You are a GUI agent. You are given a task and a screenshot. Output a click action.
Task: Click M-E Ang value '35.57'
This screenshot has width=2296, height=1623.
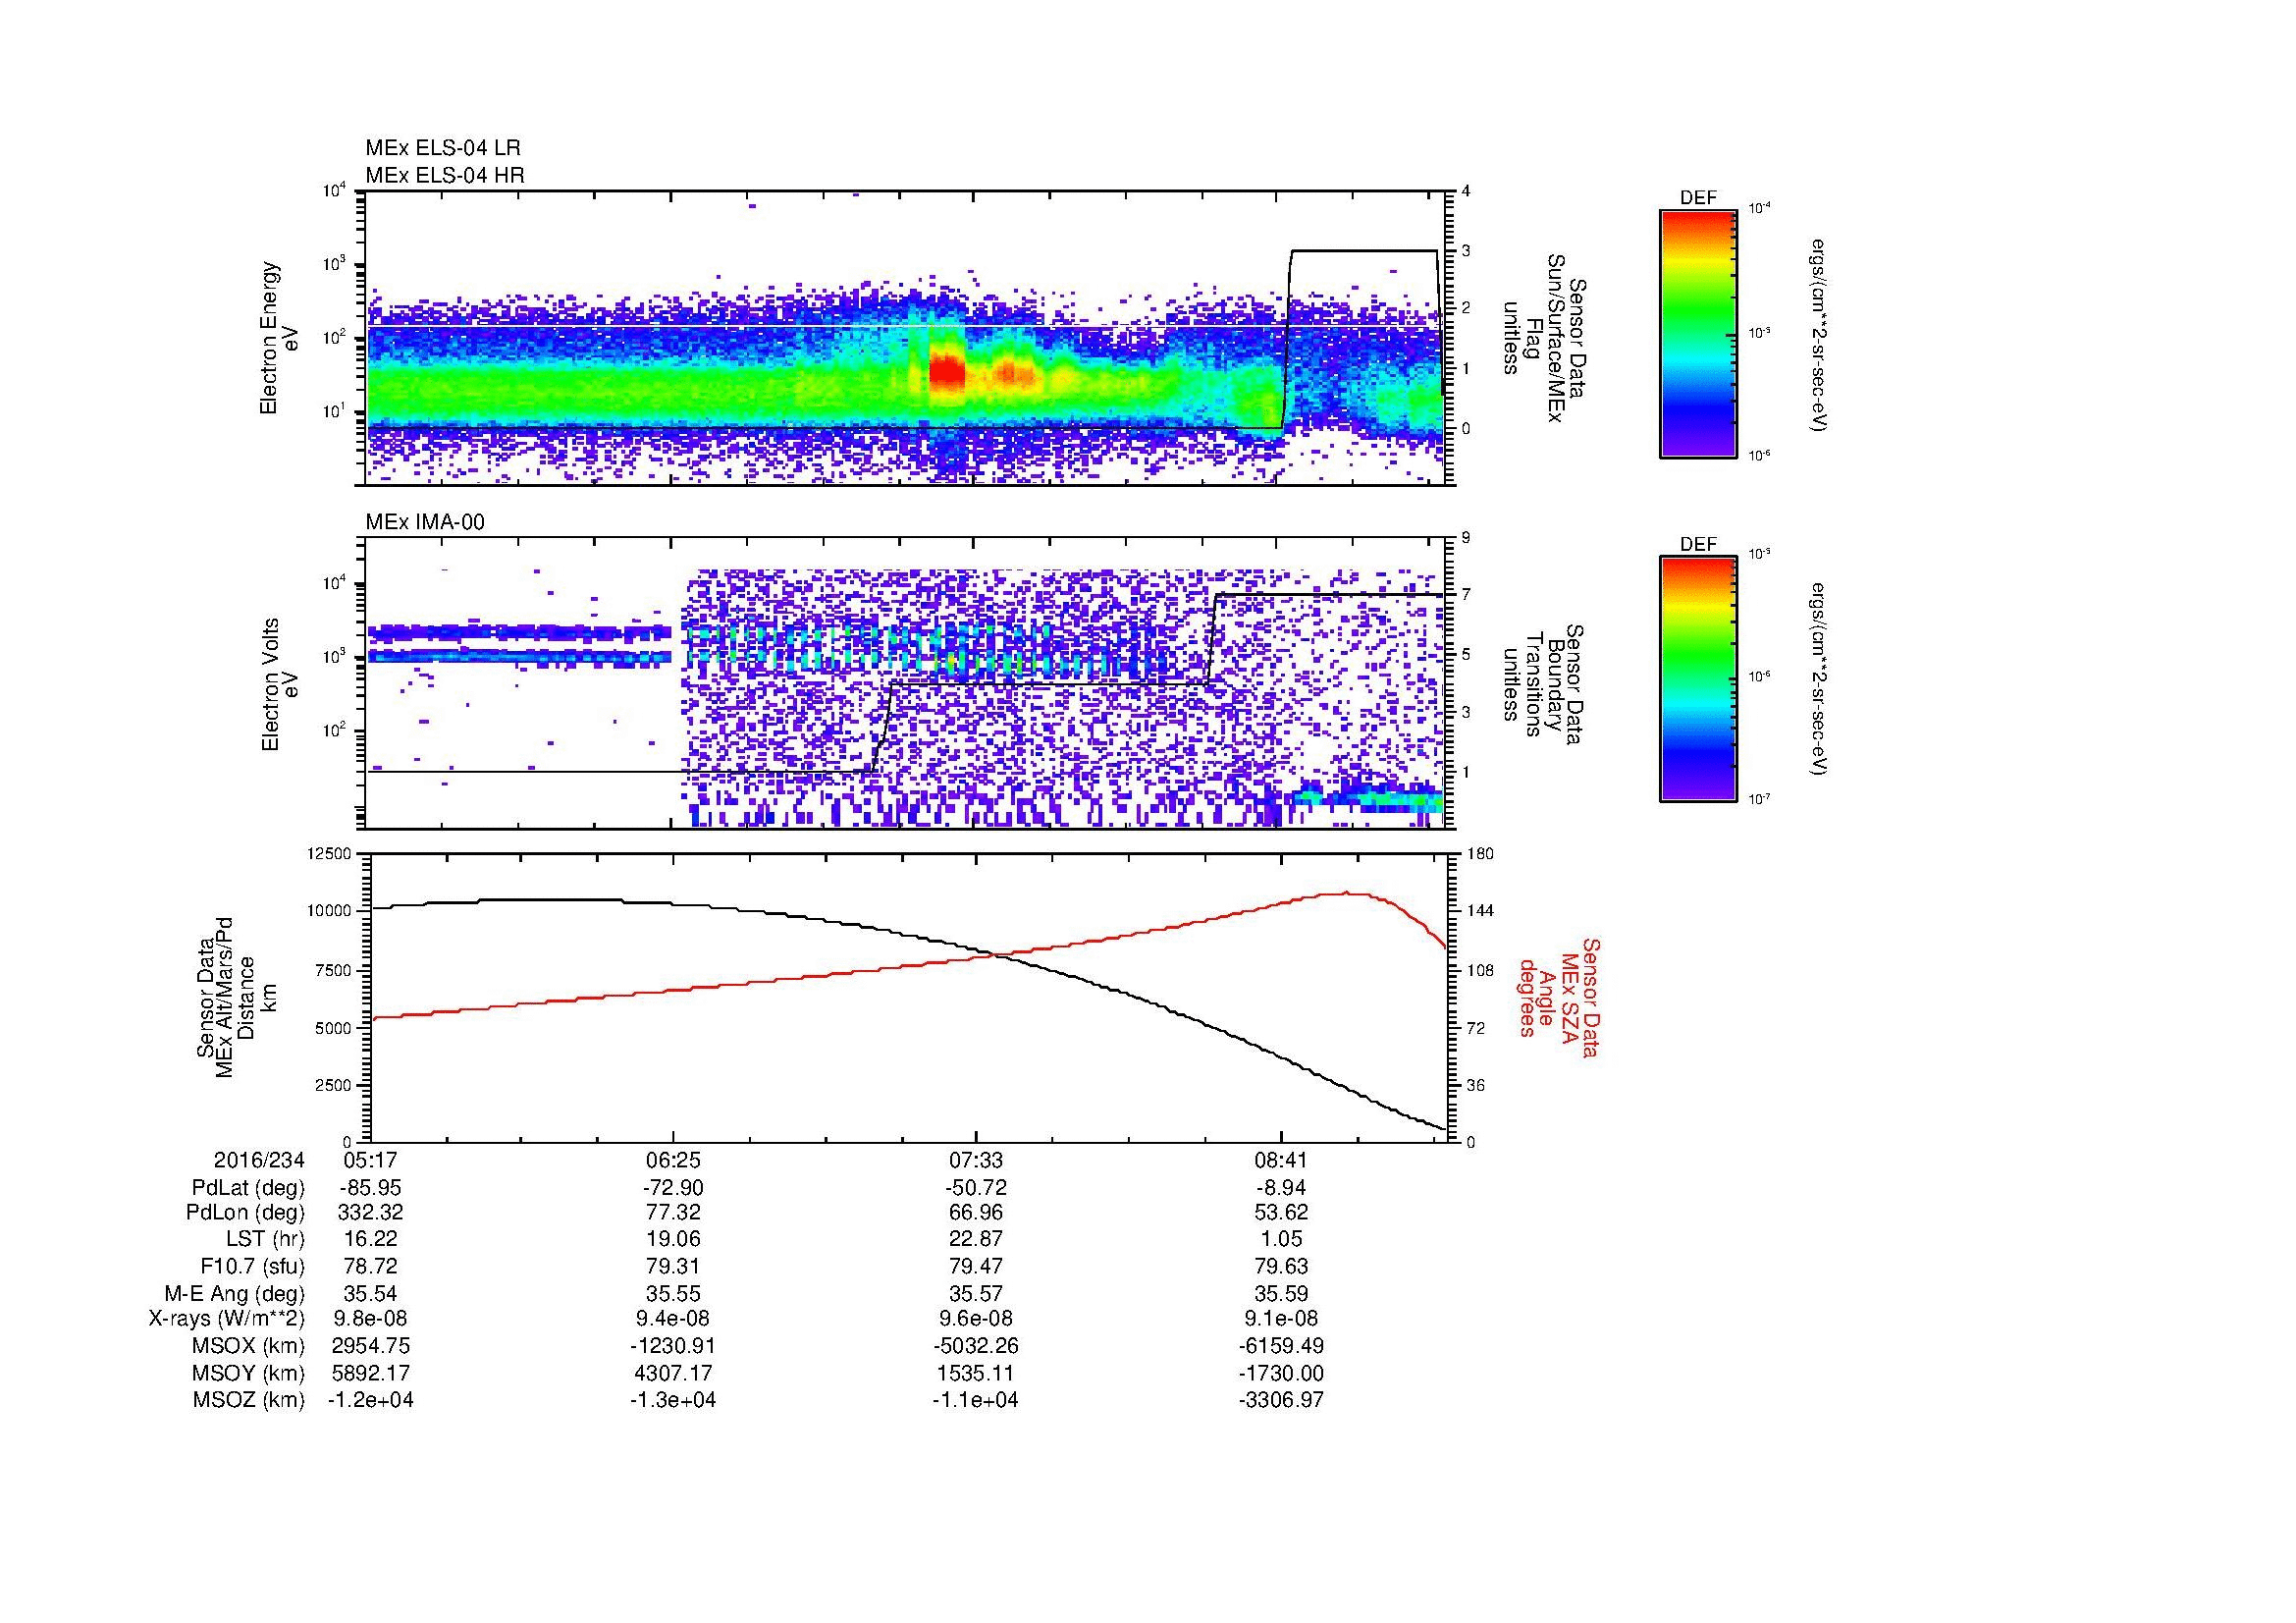tap(976, 1293)
